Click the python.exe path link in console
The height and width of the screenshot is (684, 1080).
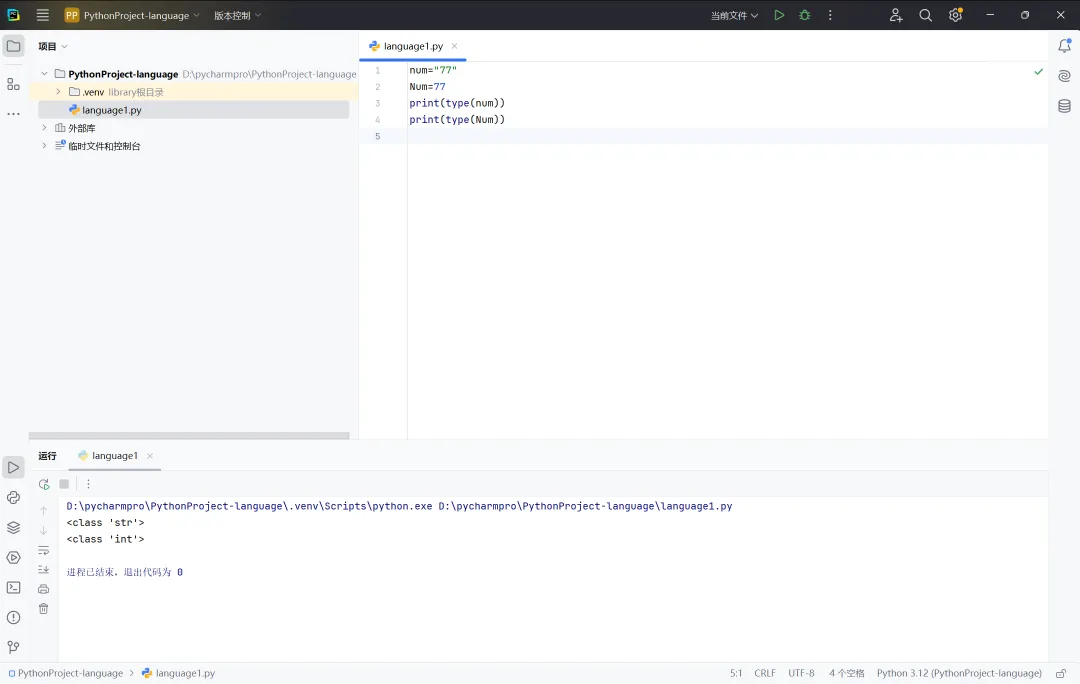pyautogui.click(x=249, y=506)
